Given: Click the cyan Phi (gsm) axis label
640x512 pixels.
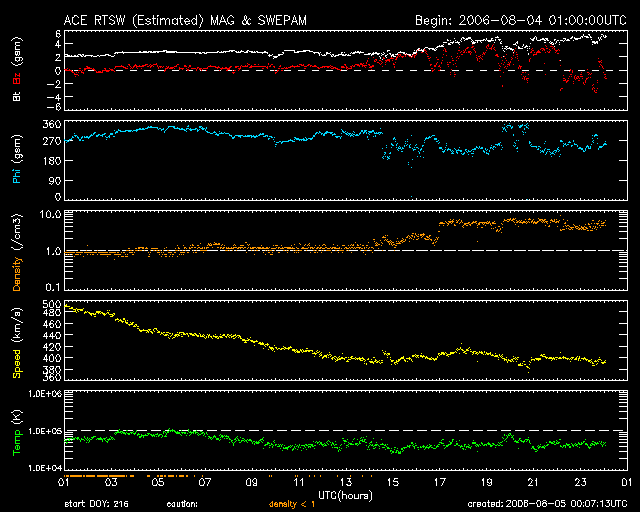Looking at the screenshot, I should click(x=17, y=159).
